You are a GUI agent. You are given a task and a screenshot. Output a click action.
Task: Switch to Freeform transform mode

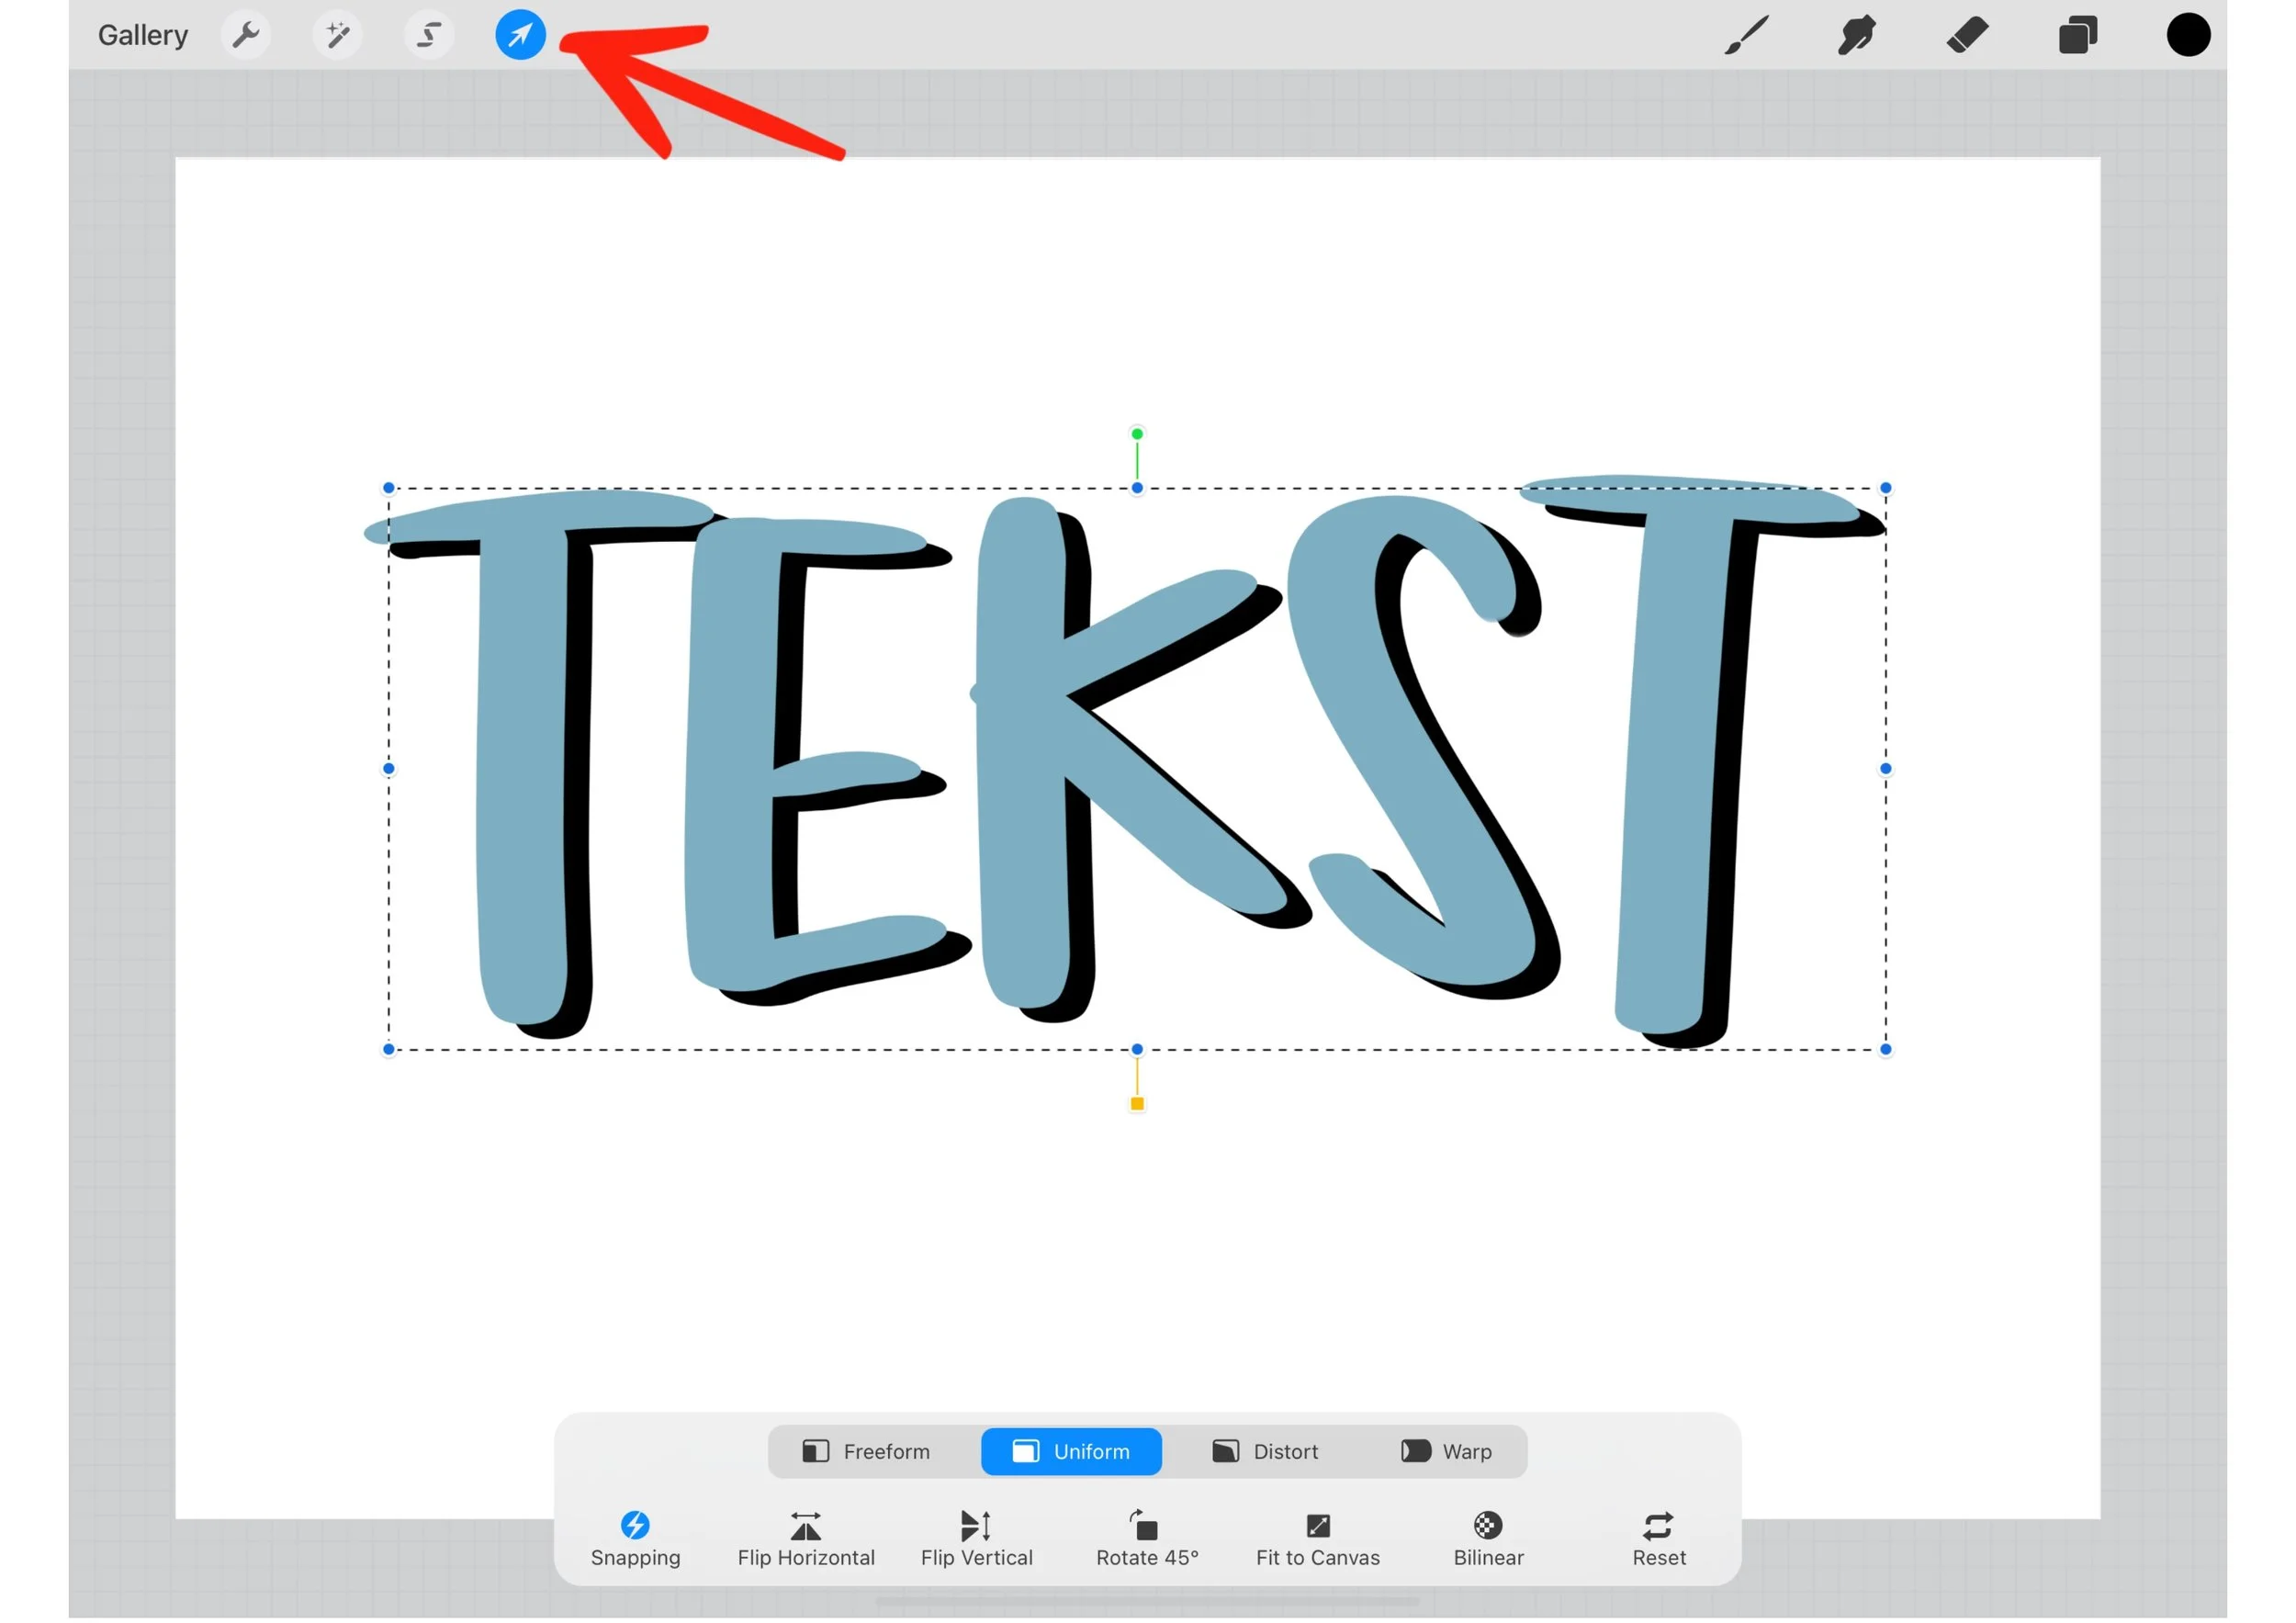click(866, 1452)
